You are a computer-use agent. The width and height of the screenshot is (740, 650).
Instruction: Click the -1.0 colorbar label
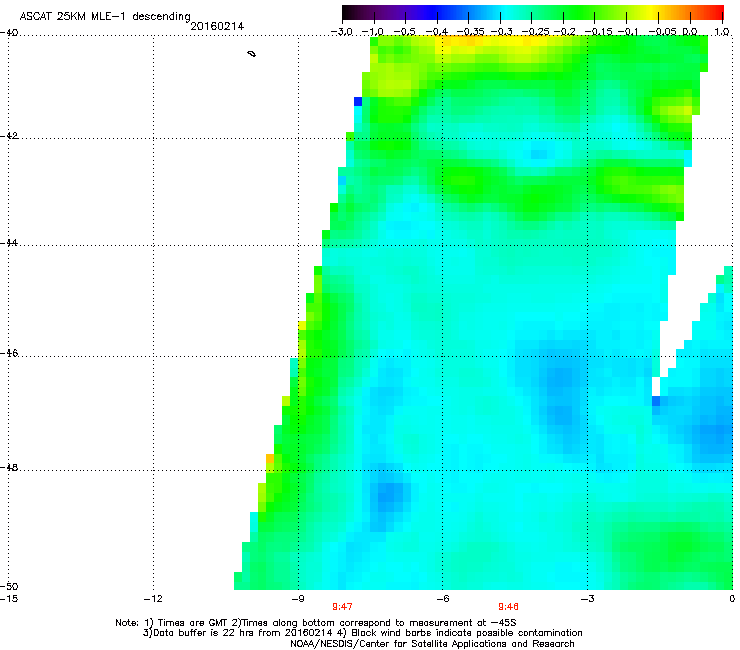coord(372,32)
